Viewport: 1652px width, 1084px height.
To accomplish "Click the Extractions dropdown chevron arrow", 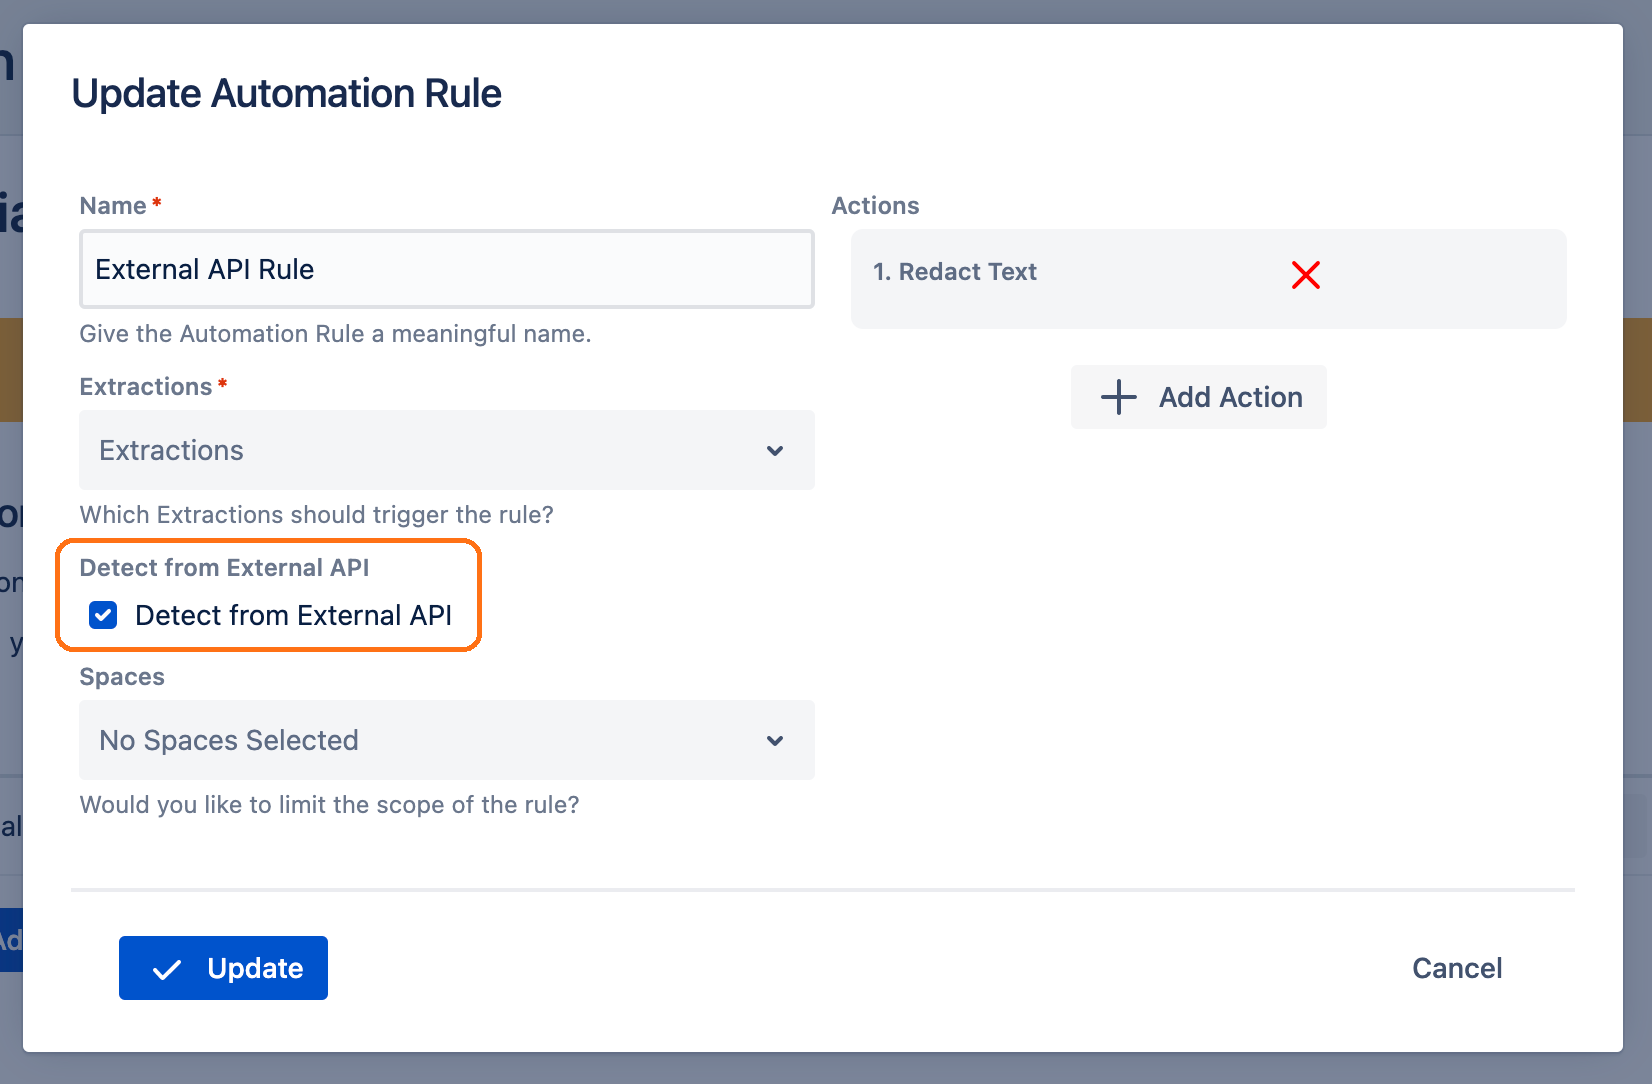I will tap(774, 451).
